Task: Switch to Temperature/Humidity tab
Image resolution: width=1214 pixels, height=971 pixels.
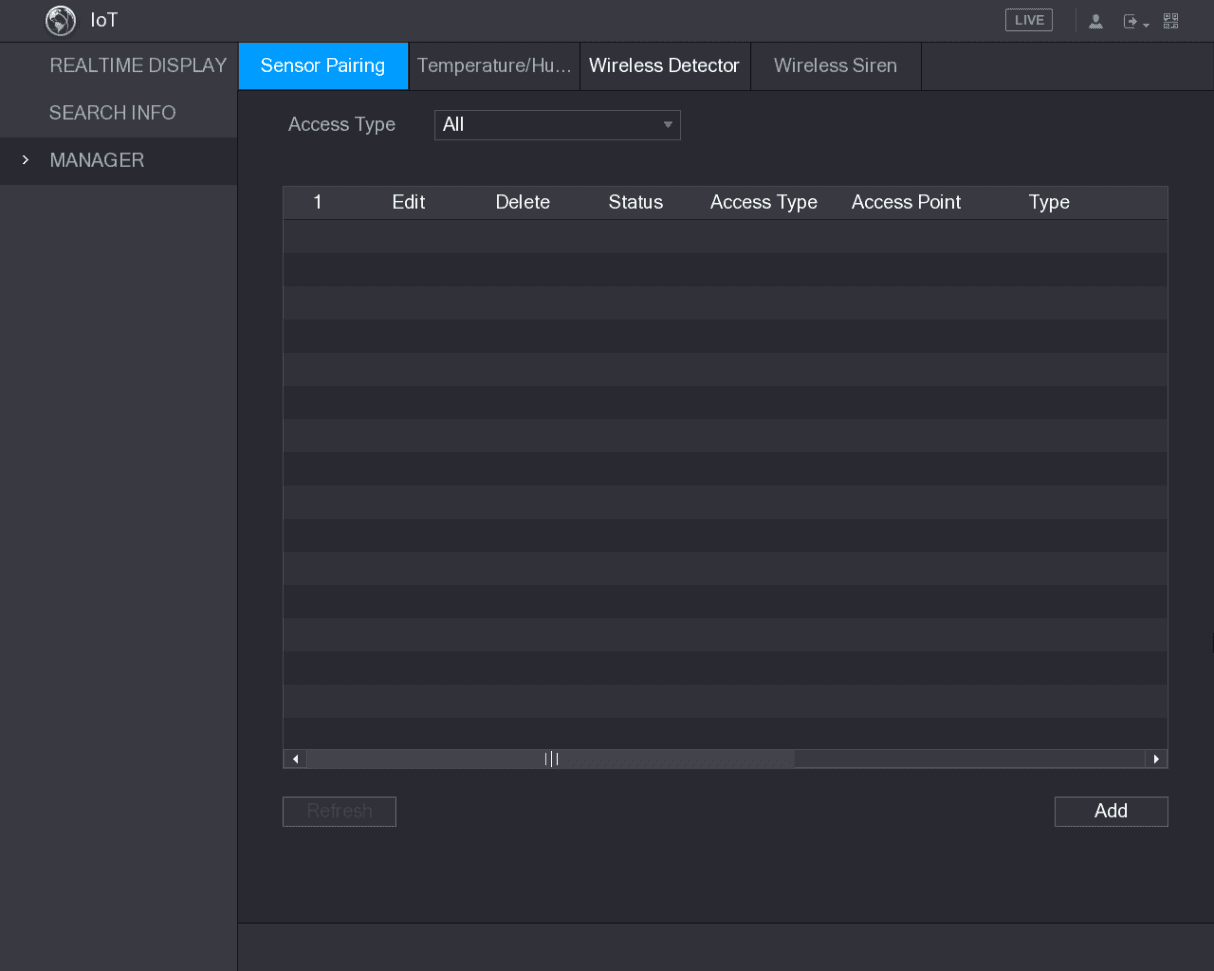Action: tap(494, 66)
